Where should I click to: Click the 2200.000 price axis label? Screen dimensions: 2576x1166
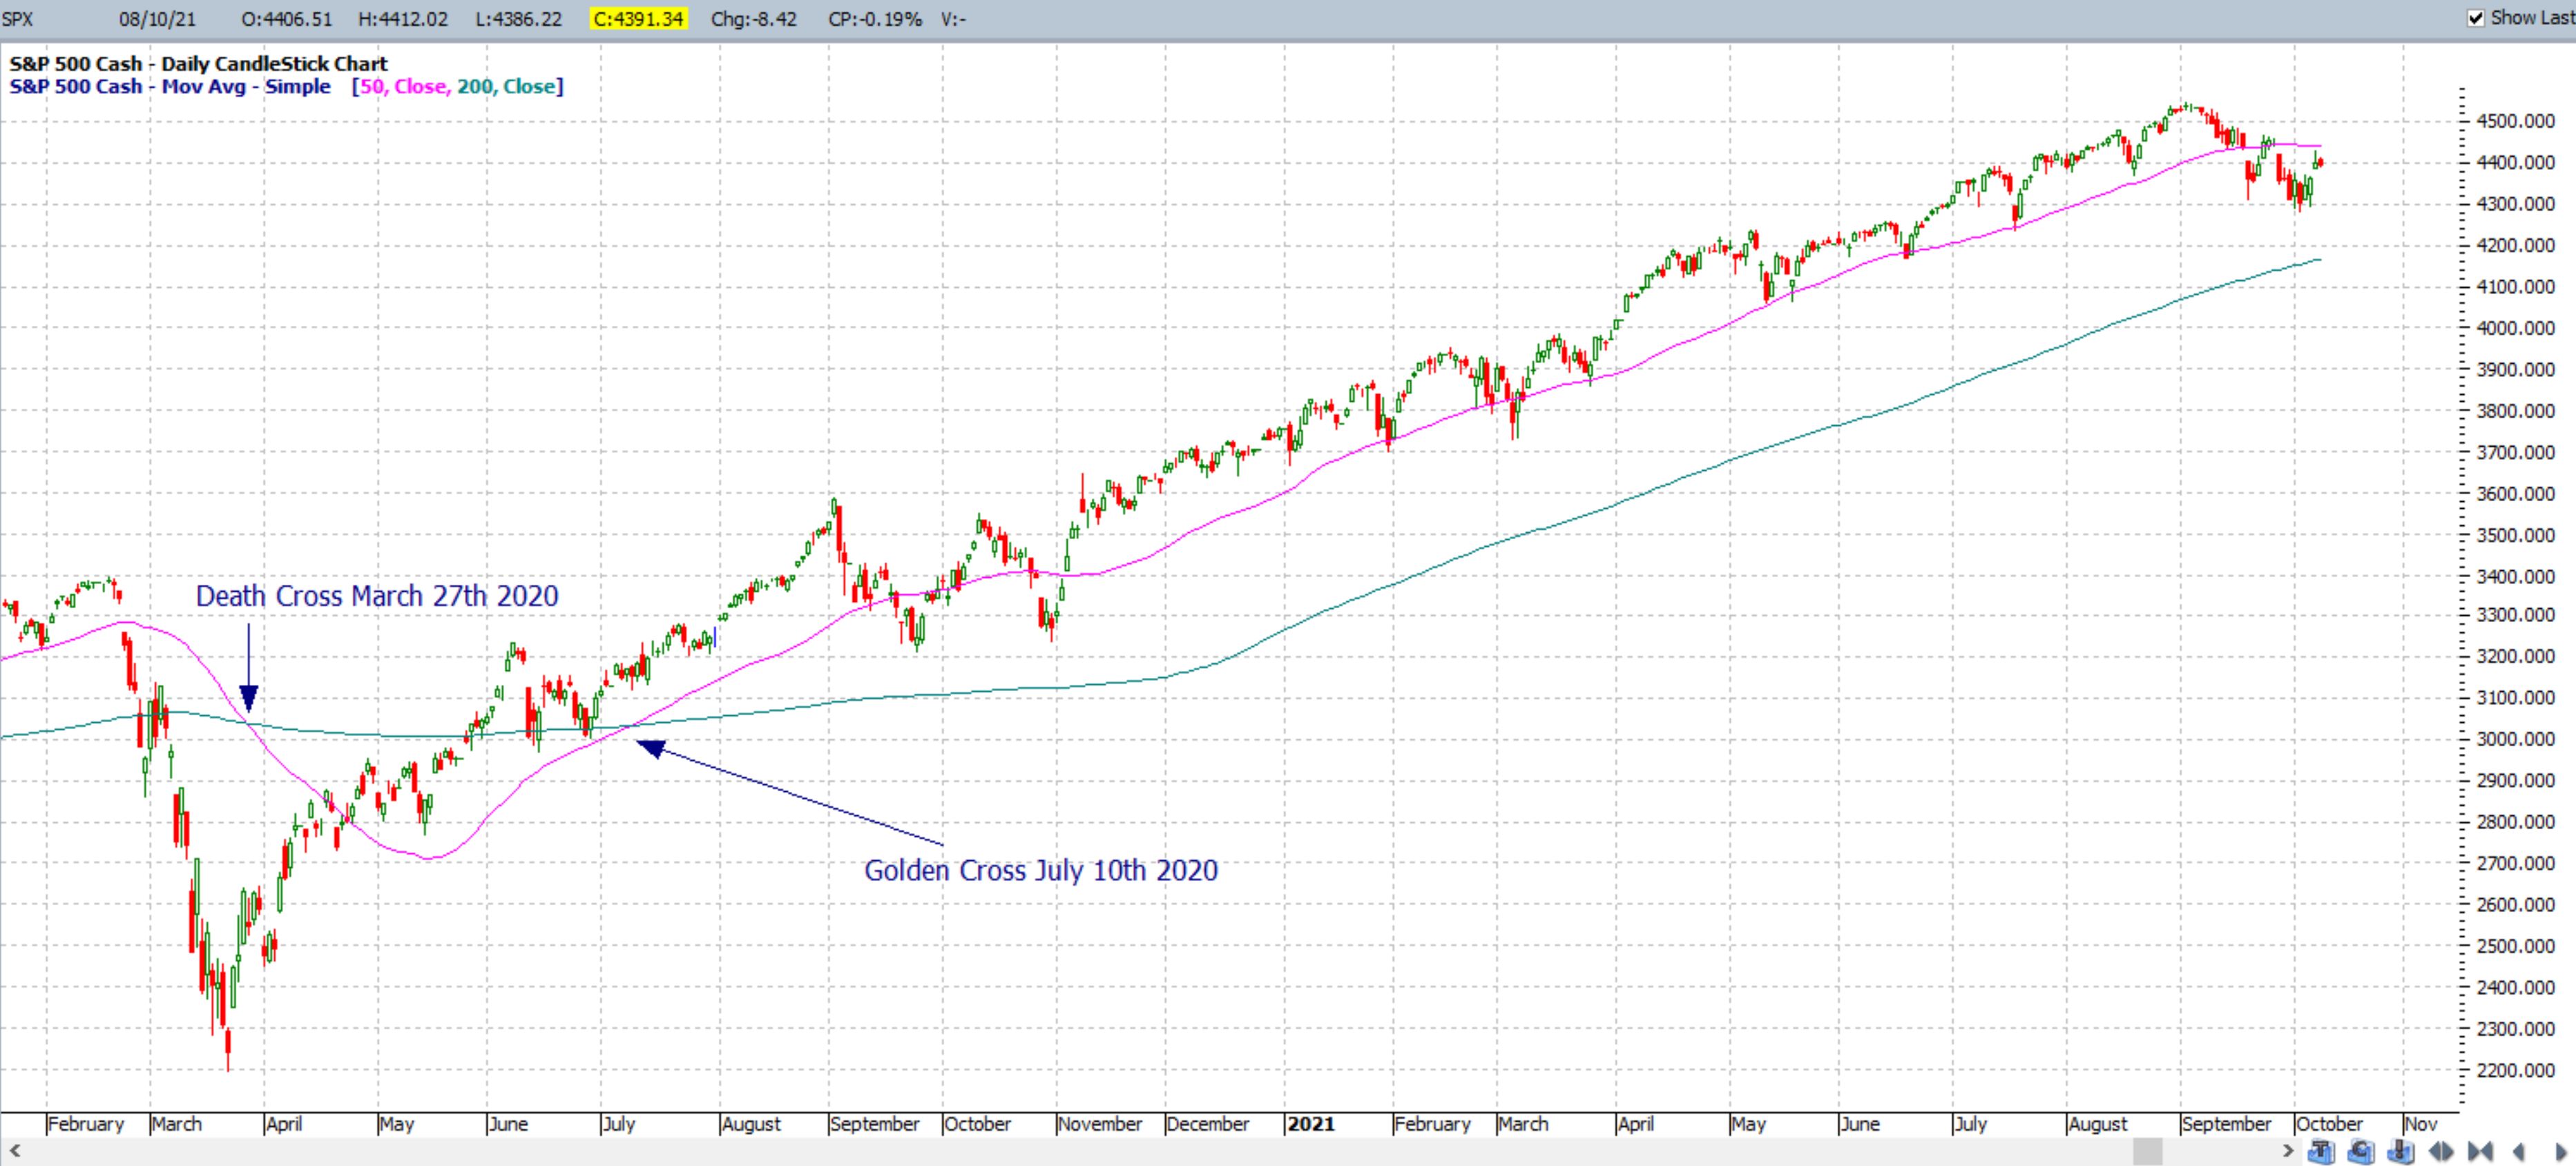(x=2514, y=1070)
